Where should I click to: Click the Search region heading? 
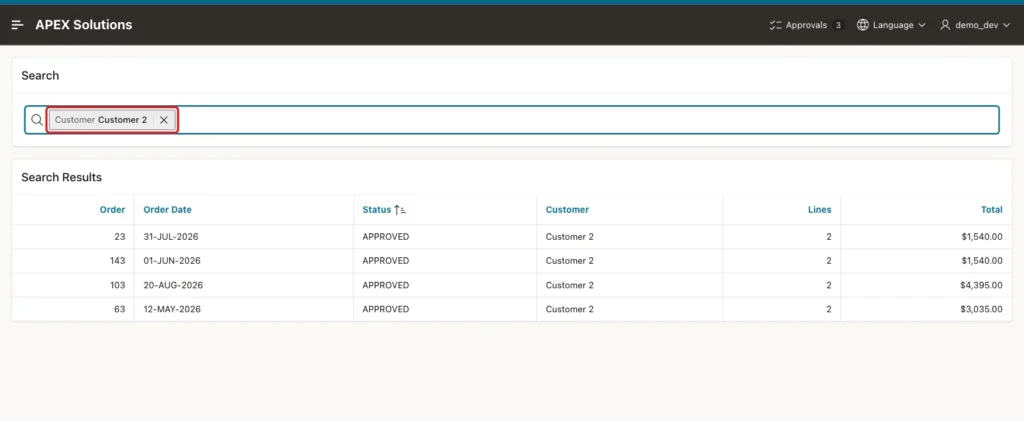[40, 75]
